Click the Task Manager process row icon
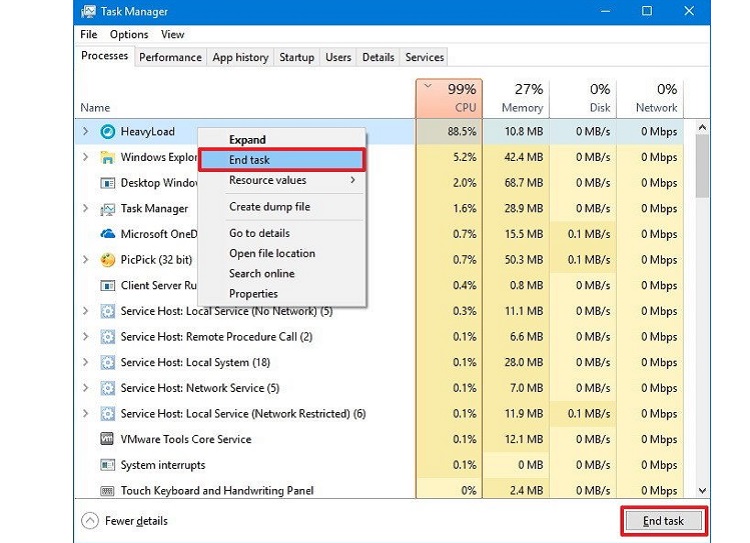 108,209
